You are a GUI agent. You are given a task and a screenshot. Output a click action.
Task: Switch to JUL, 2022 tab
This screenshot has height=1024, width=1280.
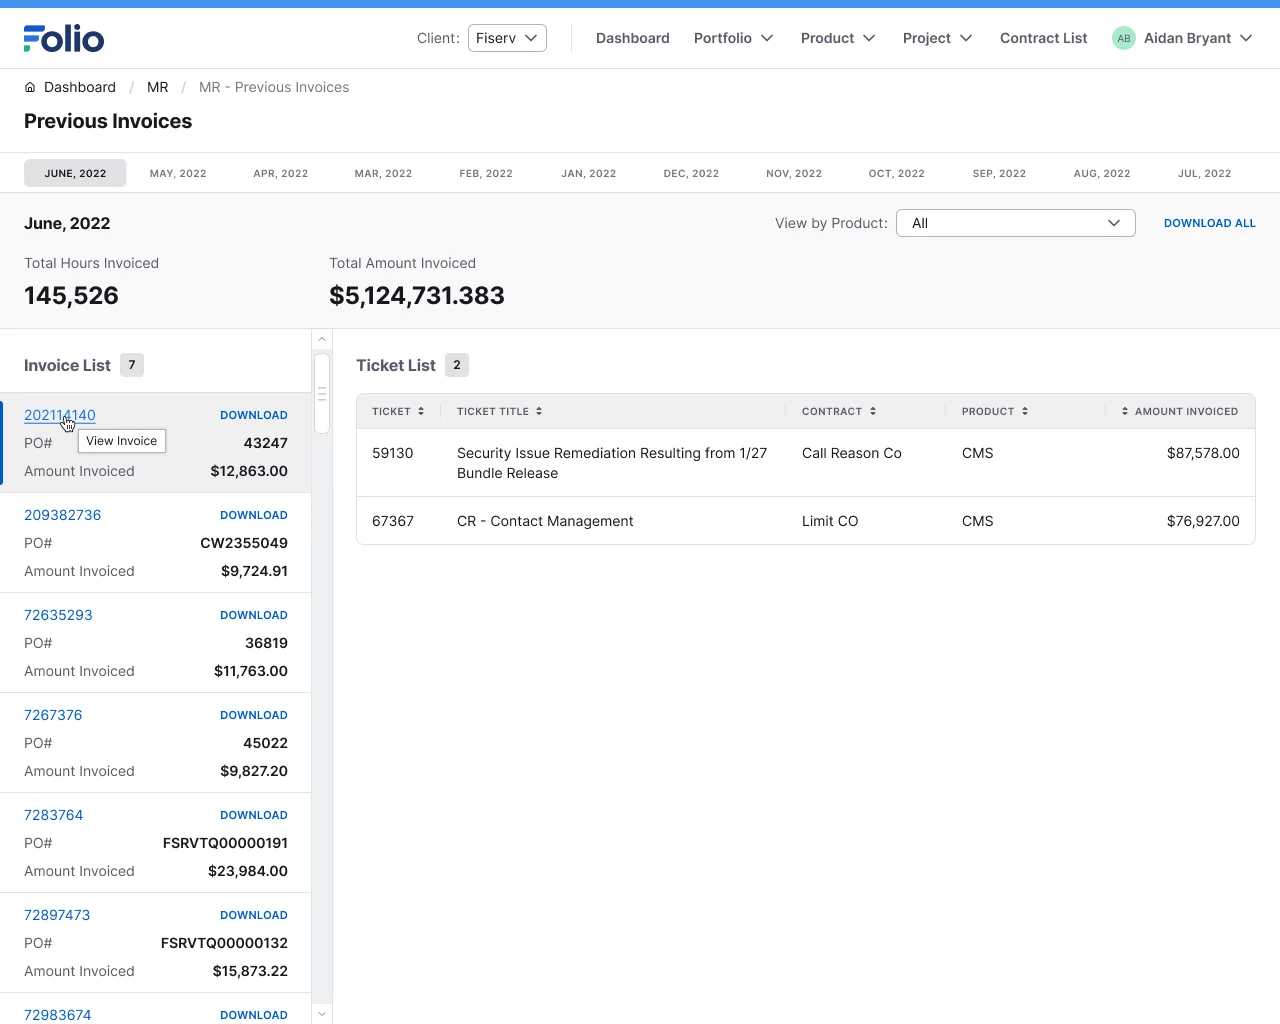click(1204, 173)
